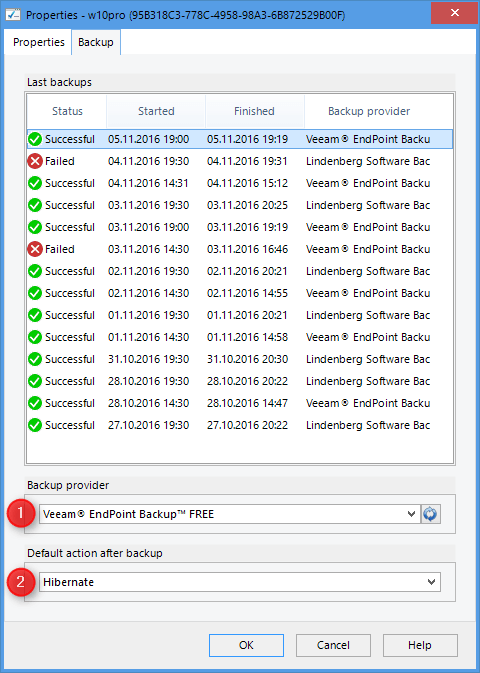Open Help for this dialog
Screen dimensions: 480x673
[420, 645]
